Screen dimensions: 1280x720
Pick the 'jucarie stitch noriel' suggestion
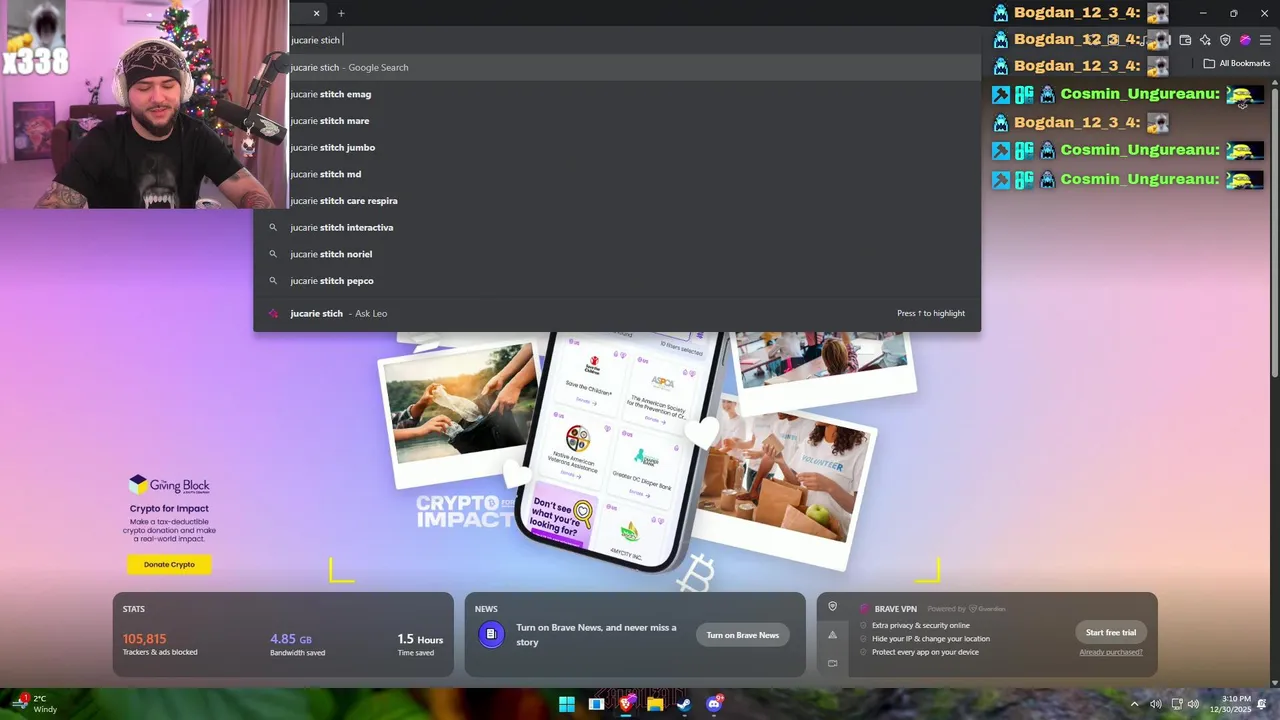pyautogui.click(x=617, y=254)
